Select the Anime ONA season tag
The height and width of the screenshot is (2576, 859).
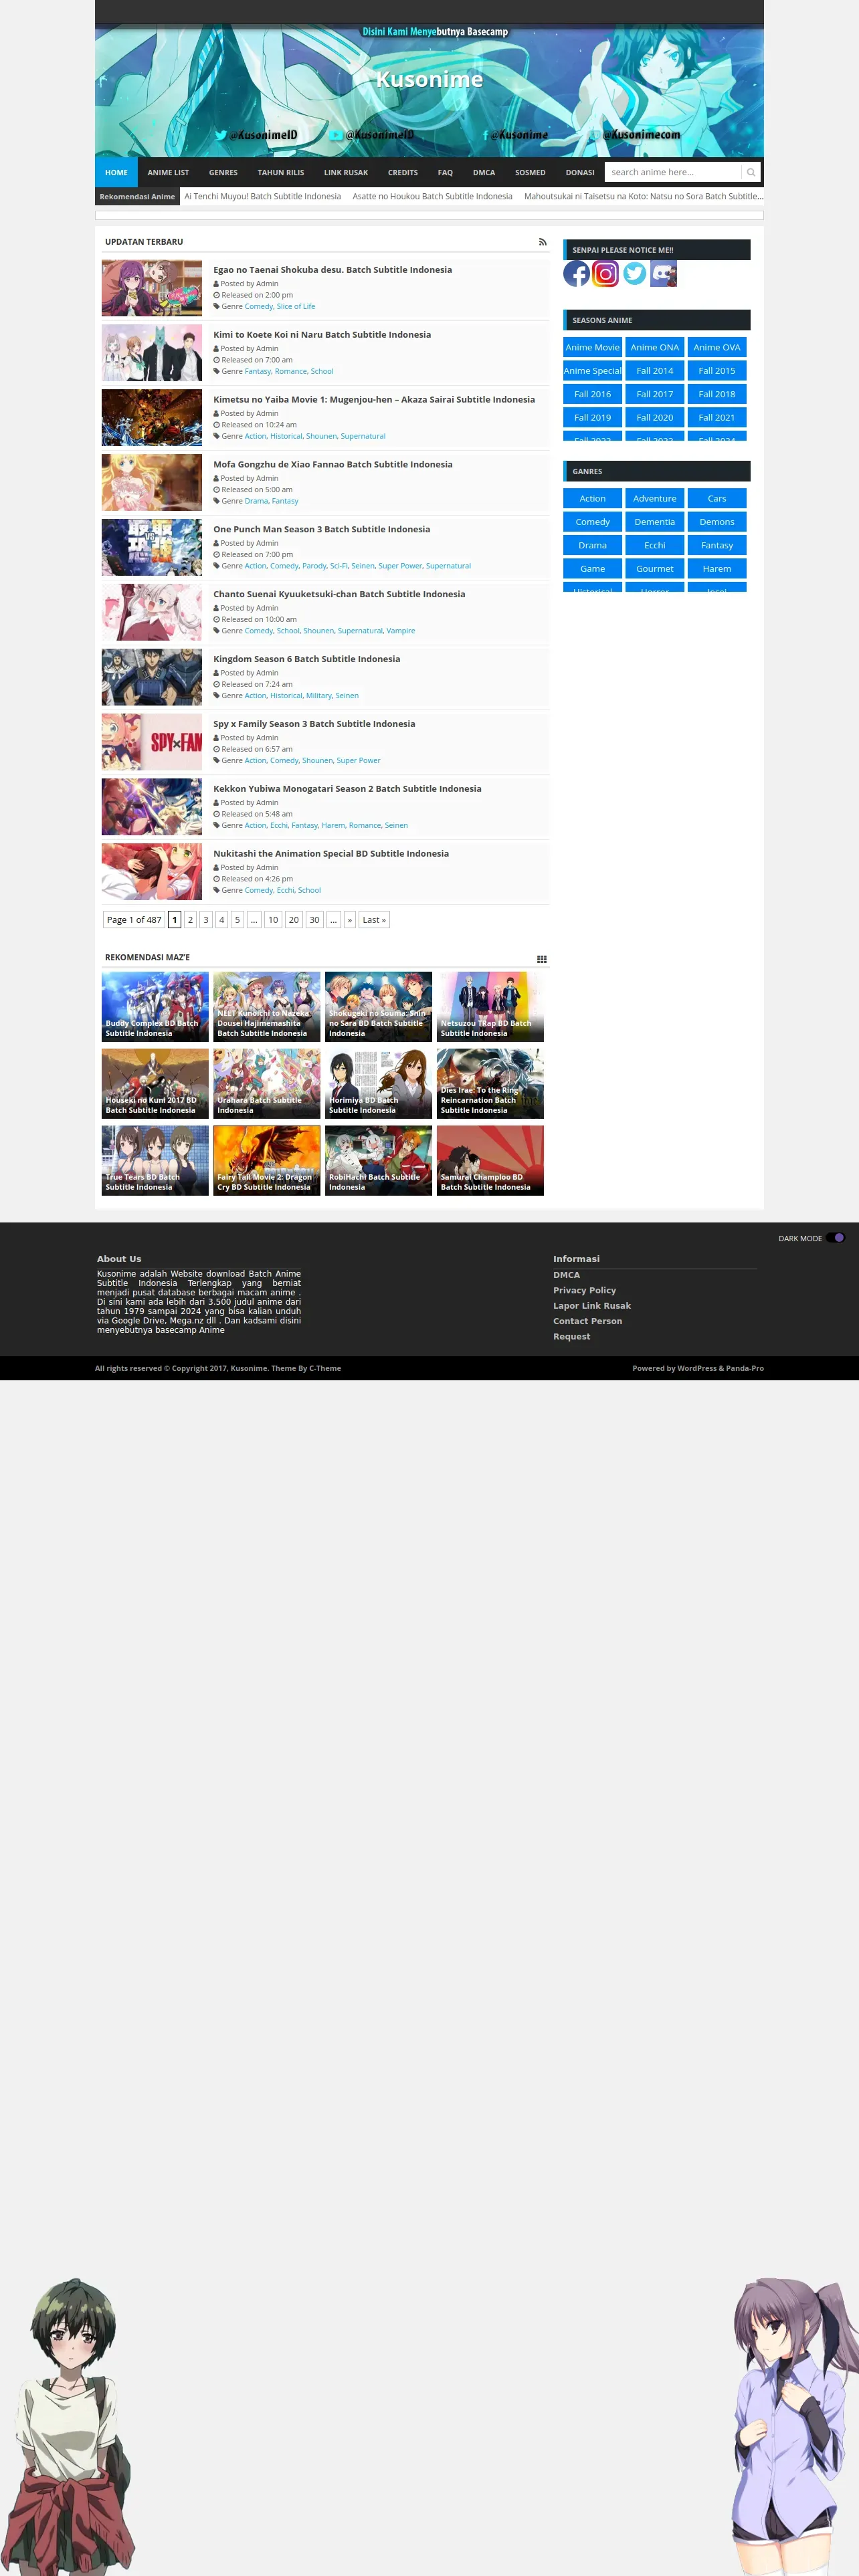pos(655,347)
